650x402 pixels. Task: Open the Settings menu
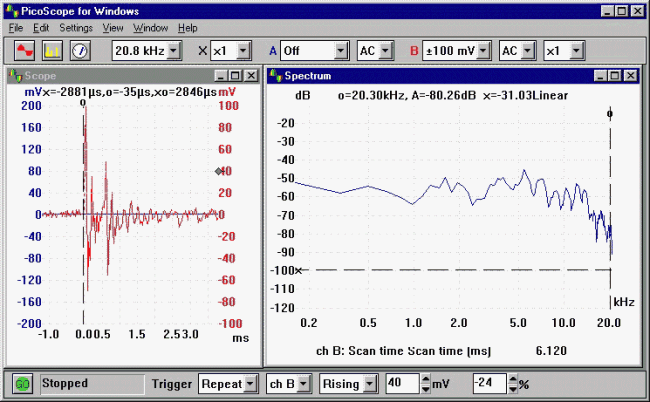(76, 27)
